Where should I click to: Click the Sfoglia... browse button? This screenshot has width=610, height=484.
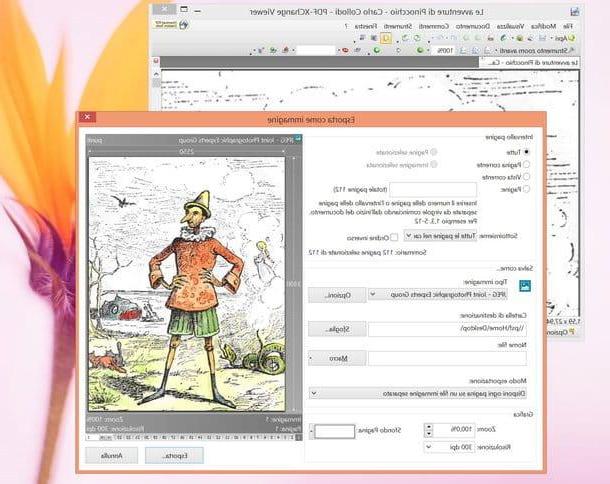[x=337, y=329]
